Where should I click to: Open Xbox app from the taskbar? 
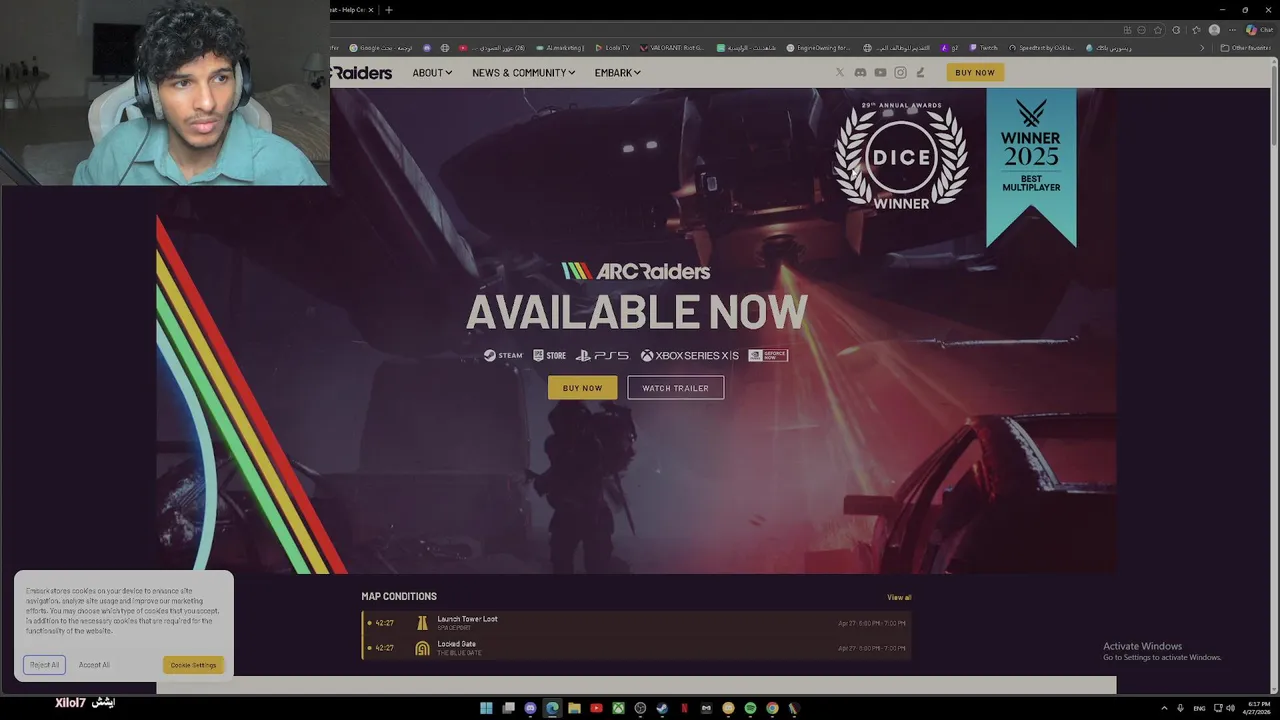tap(618, 708)
